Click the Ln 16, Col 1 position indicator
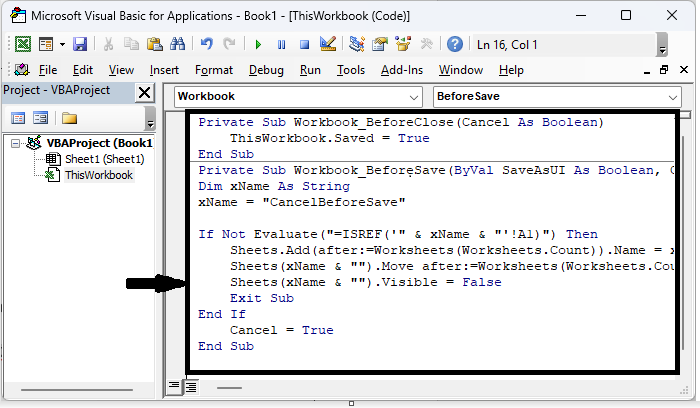700x408 pixels. point(507,45)
